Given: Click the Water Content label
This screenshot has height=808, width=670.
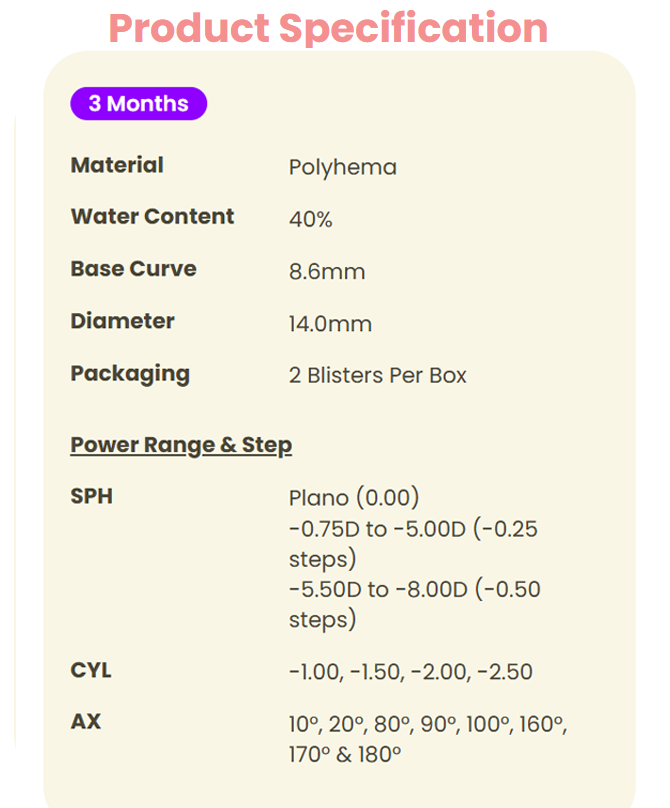Looking at the screenshot, I should (x=152, y=217).
